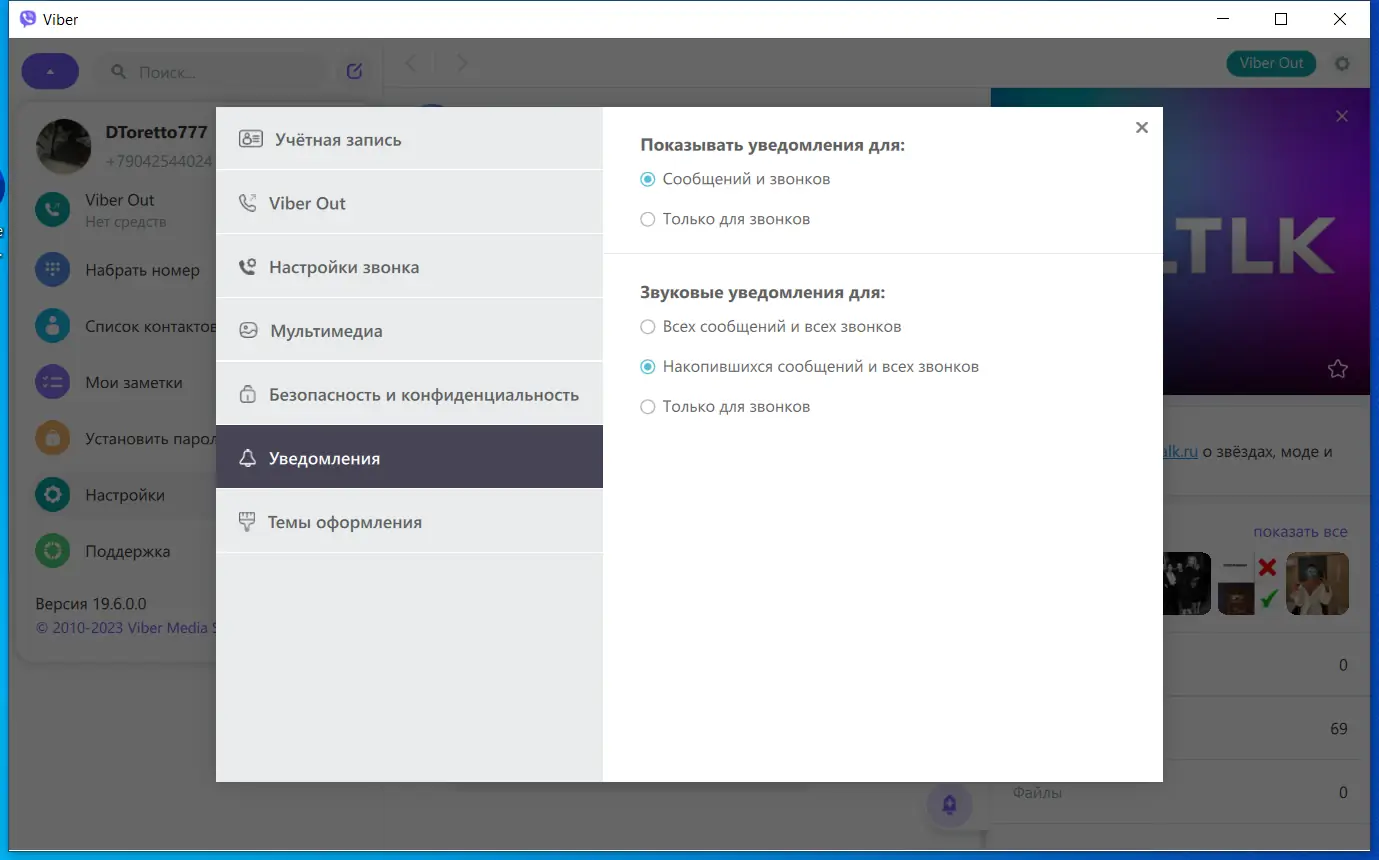Open the Темы оформления tab
1379x860 pixels.
[409, 522]
